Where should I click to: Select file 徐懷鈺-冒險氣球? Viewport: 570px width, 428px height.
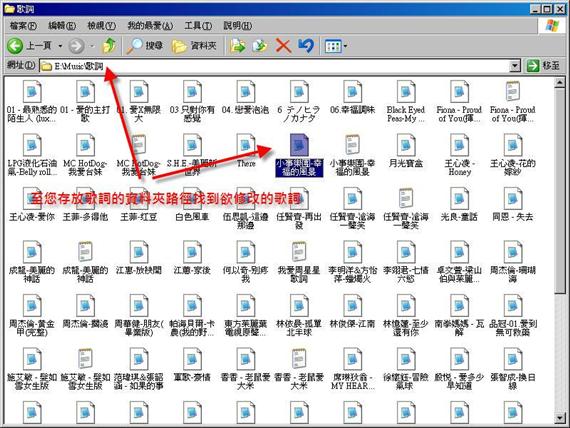406,369
